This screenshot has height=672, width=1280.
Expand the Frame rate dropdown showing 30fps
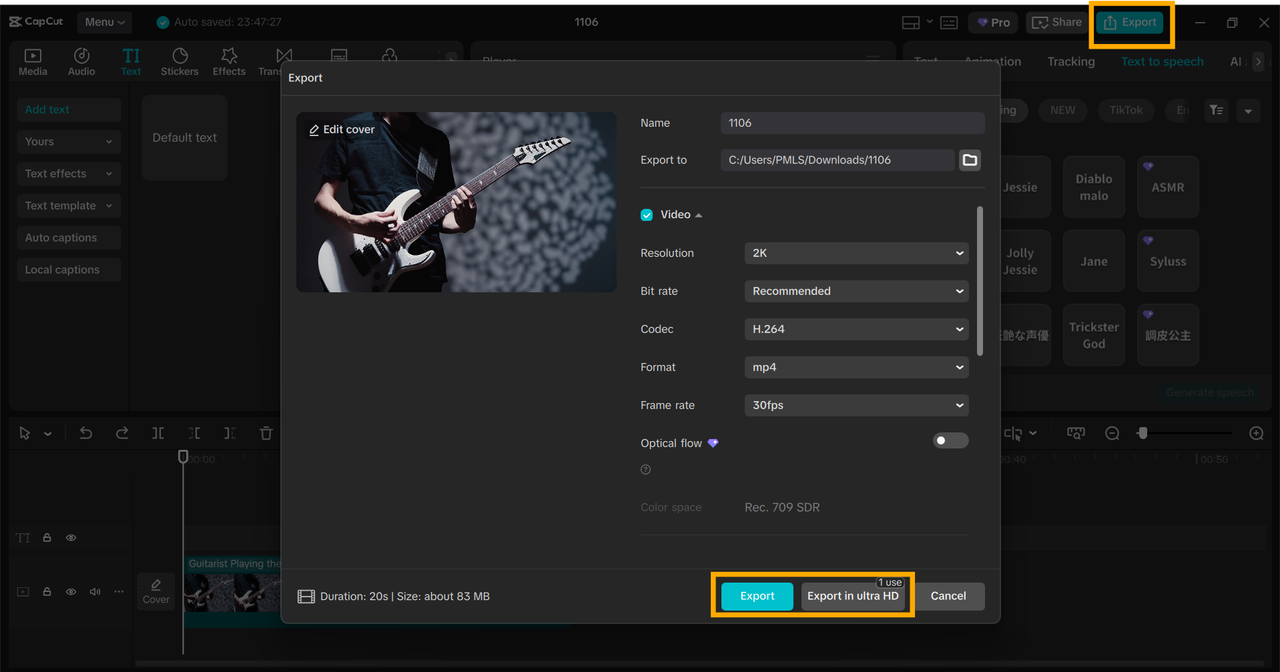point(857,405)
